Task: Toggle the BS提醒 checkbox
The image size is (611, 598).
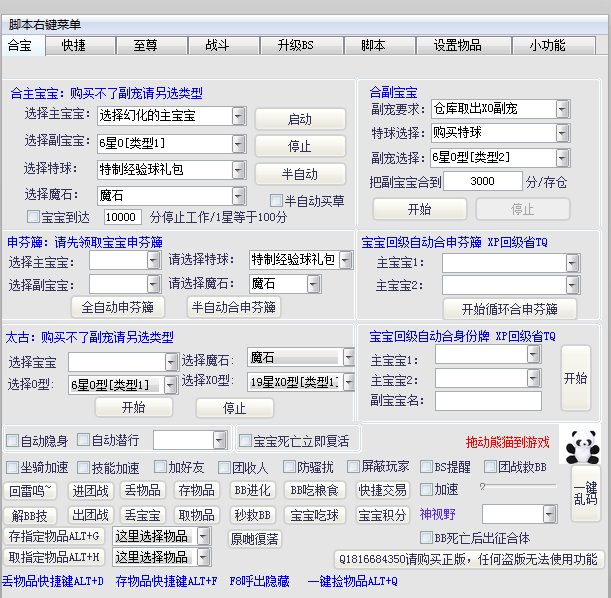Action: pos(426,466)
